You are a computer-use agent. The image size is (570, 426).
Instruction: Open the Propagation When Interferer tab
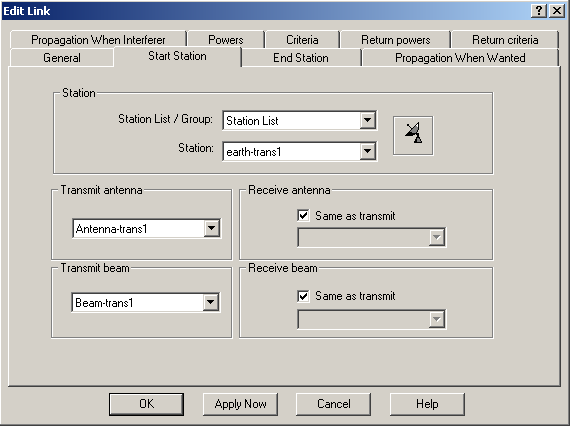click(98, 39)
